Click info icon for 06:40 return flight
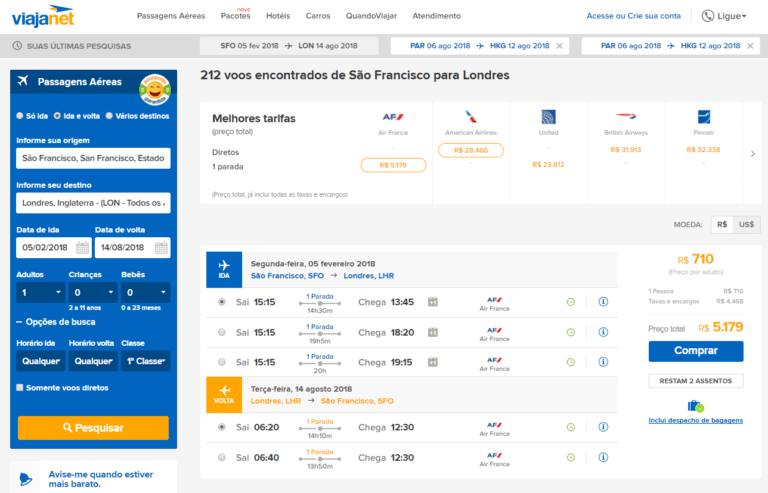Image resolution: width=768 pixels, height=493 pixels. click(603, 457)
